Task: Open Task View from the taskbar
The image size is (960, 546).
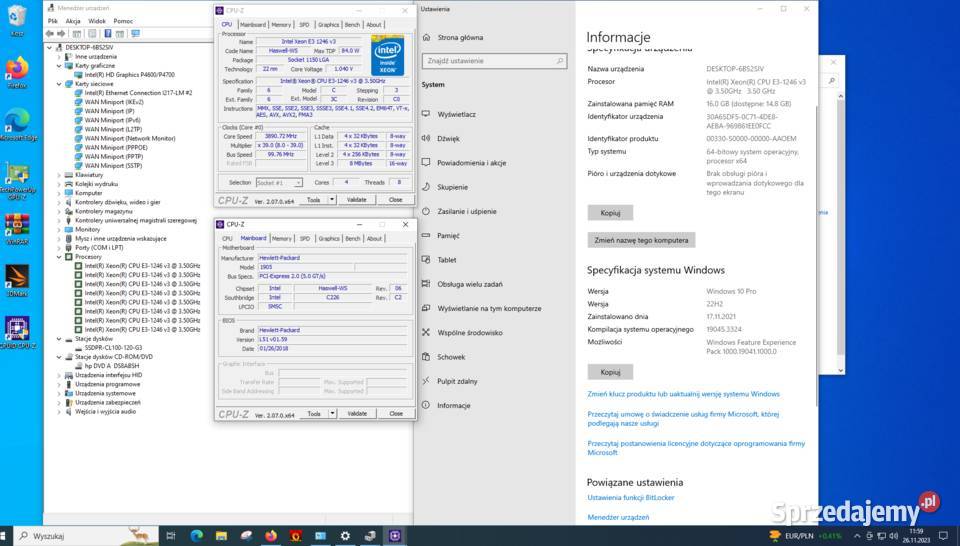Action: coord(171,536)
